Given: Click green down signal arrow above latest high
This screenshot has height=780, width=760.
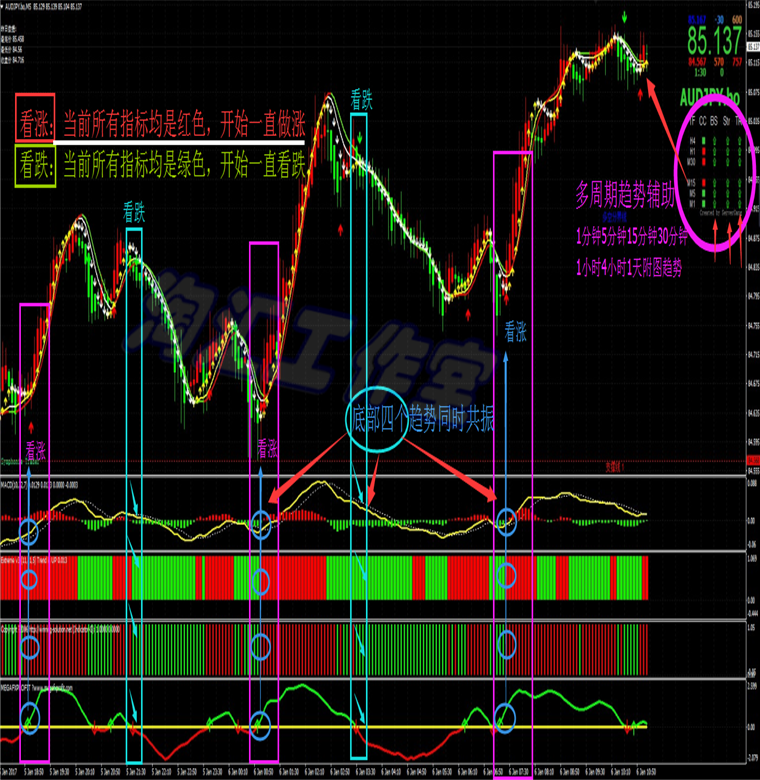Looking at the screenshot, I should click(x=625, y=17).
